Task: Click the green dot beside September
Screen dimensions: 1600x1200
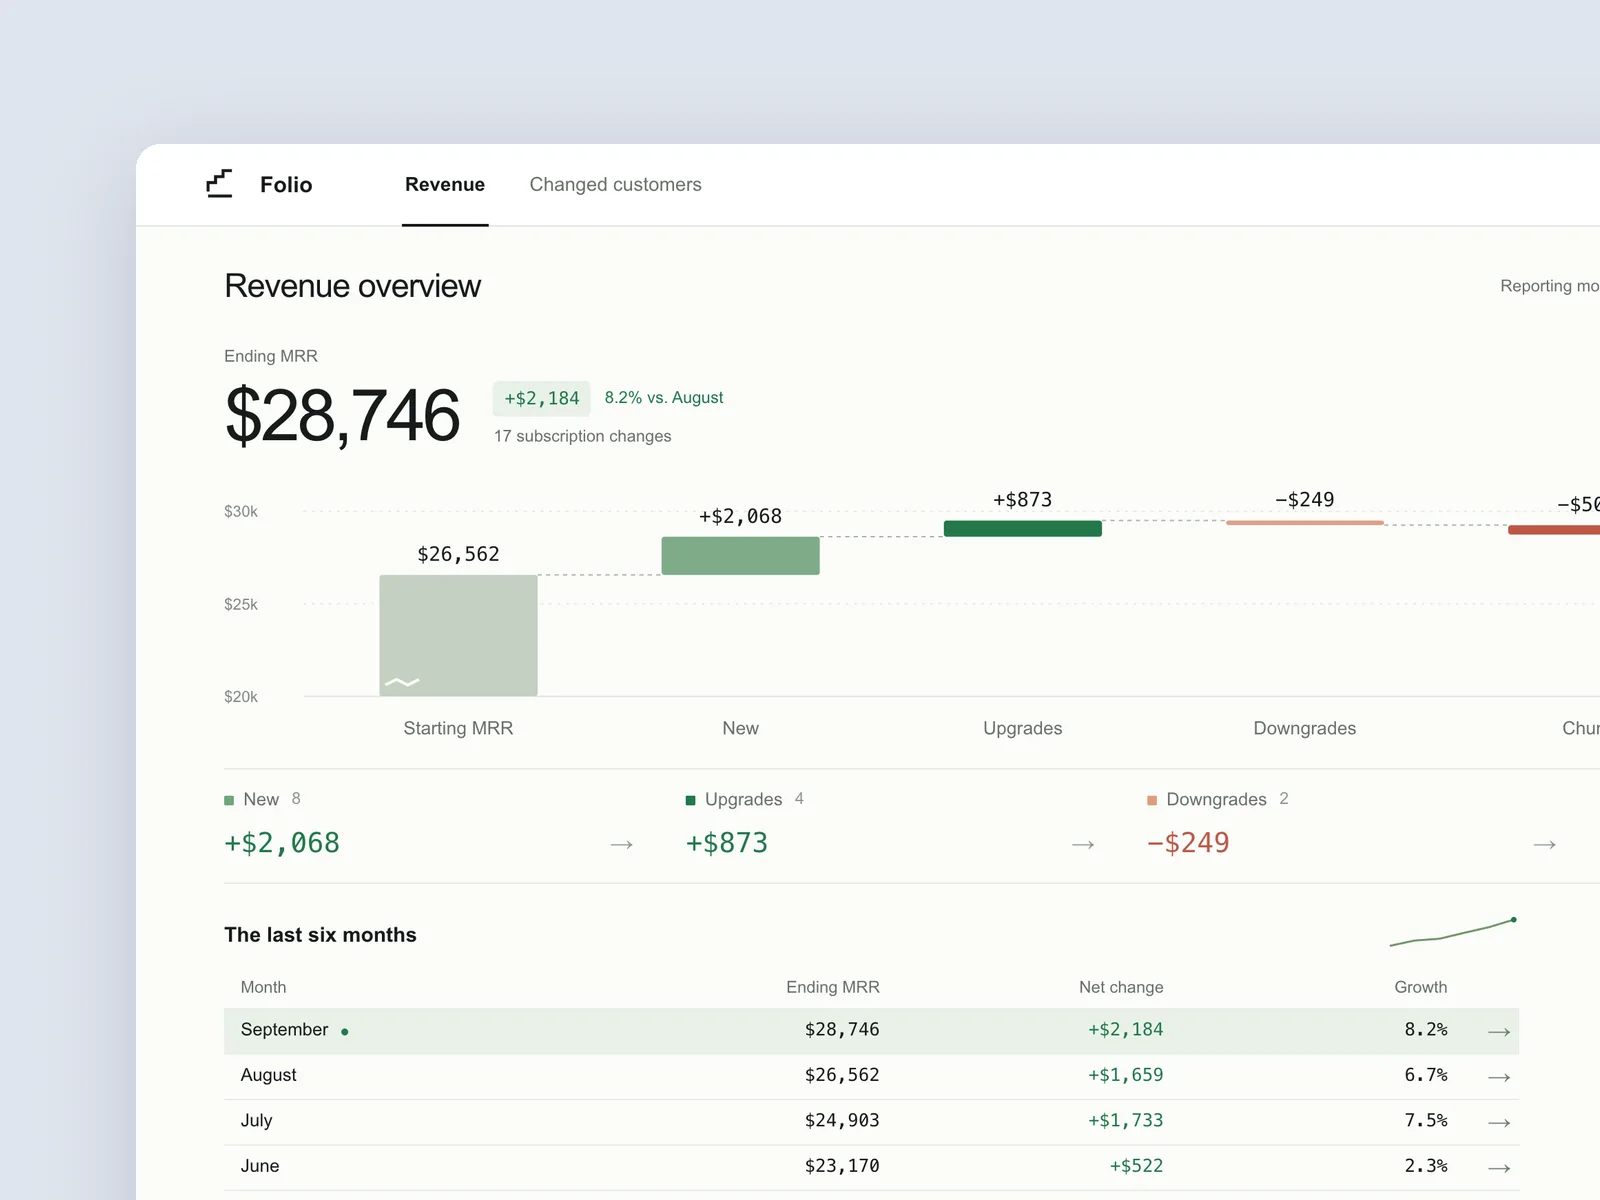Action: (345, 1032)
